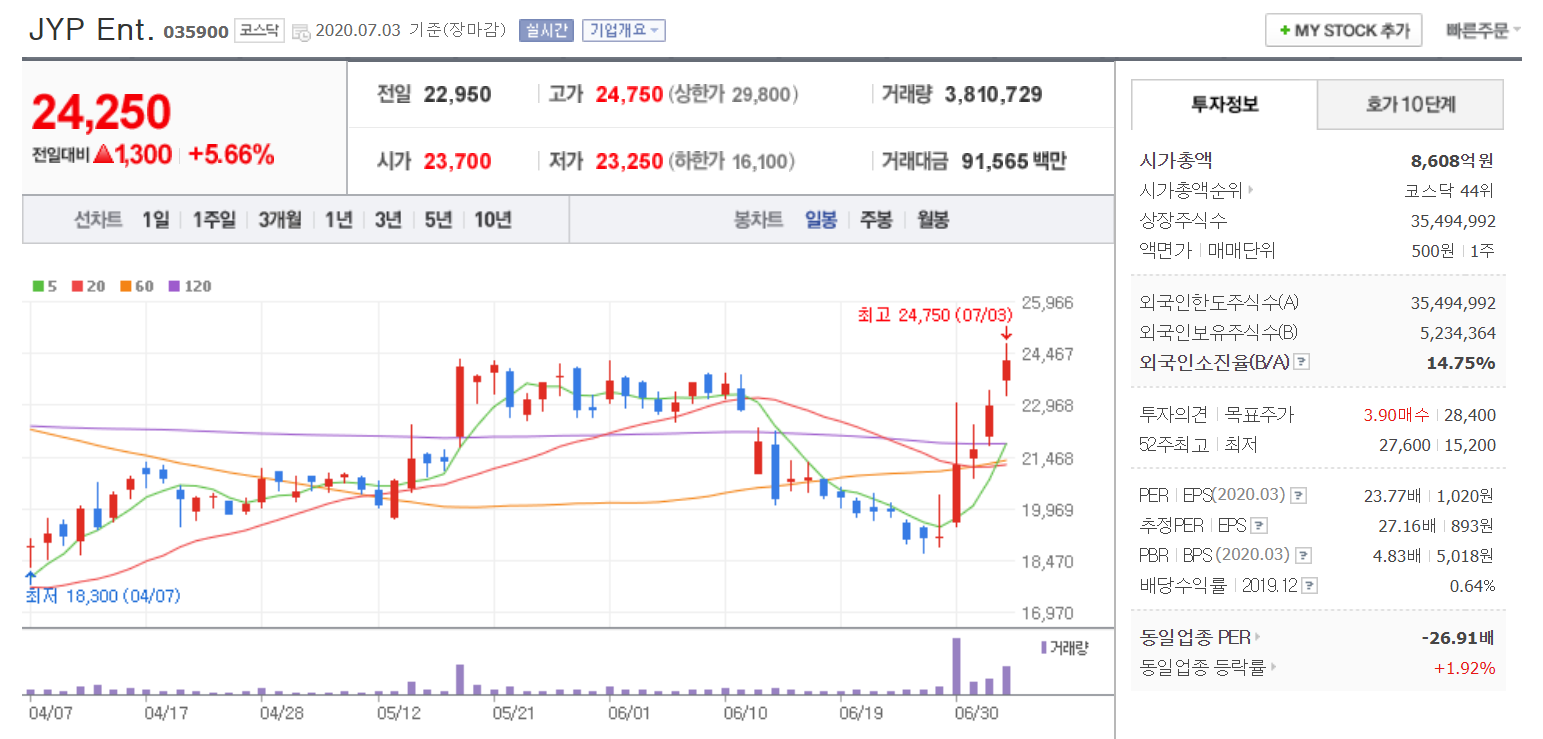The height and width of the screenshot is (739, 1543).
Task: Click the stock code 035900
Action: (195, 32)
